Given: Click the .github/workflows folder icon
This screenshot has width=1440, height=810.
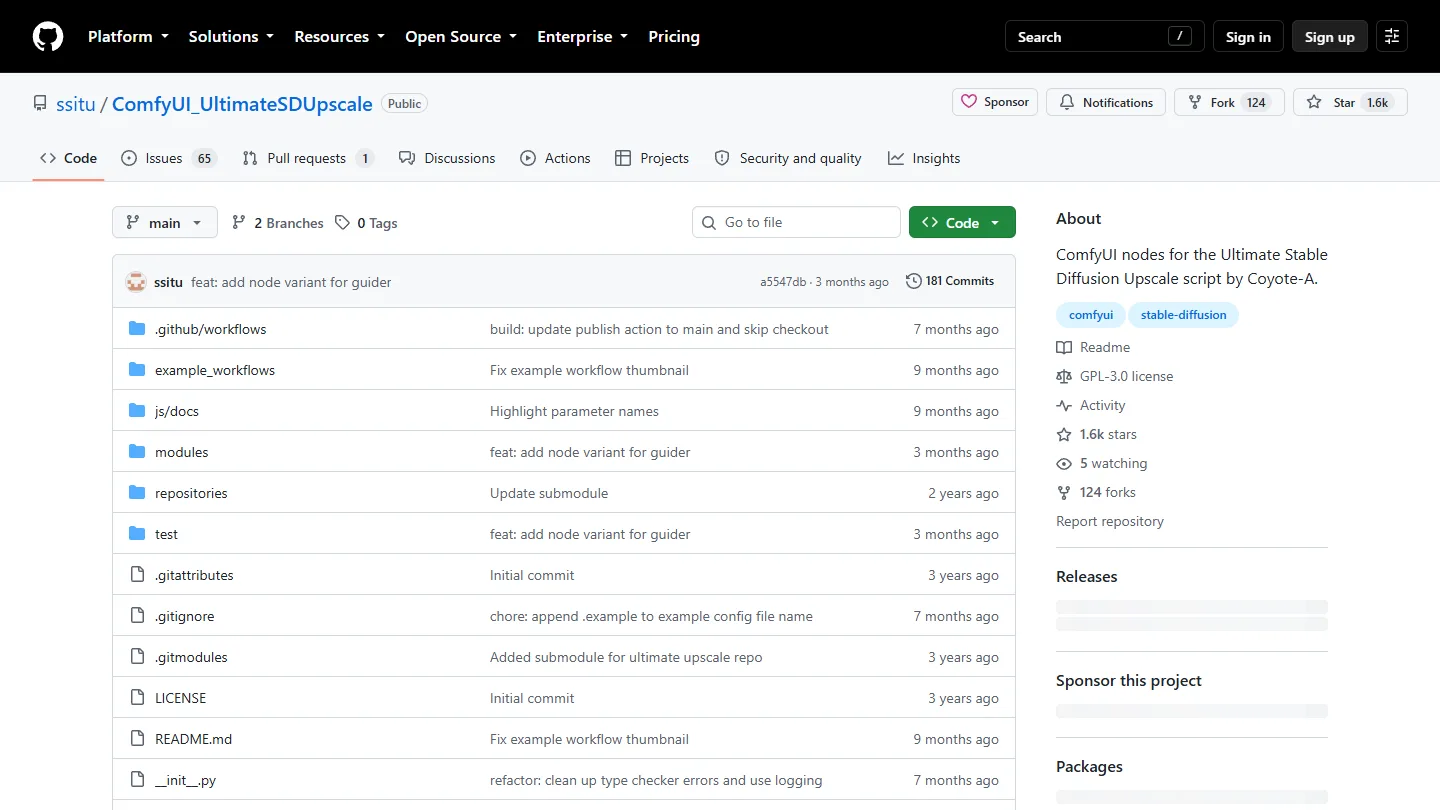Looking at the screenshot, I should tap(137, 329).
